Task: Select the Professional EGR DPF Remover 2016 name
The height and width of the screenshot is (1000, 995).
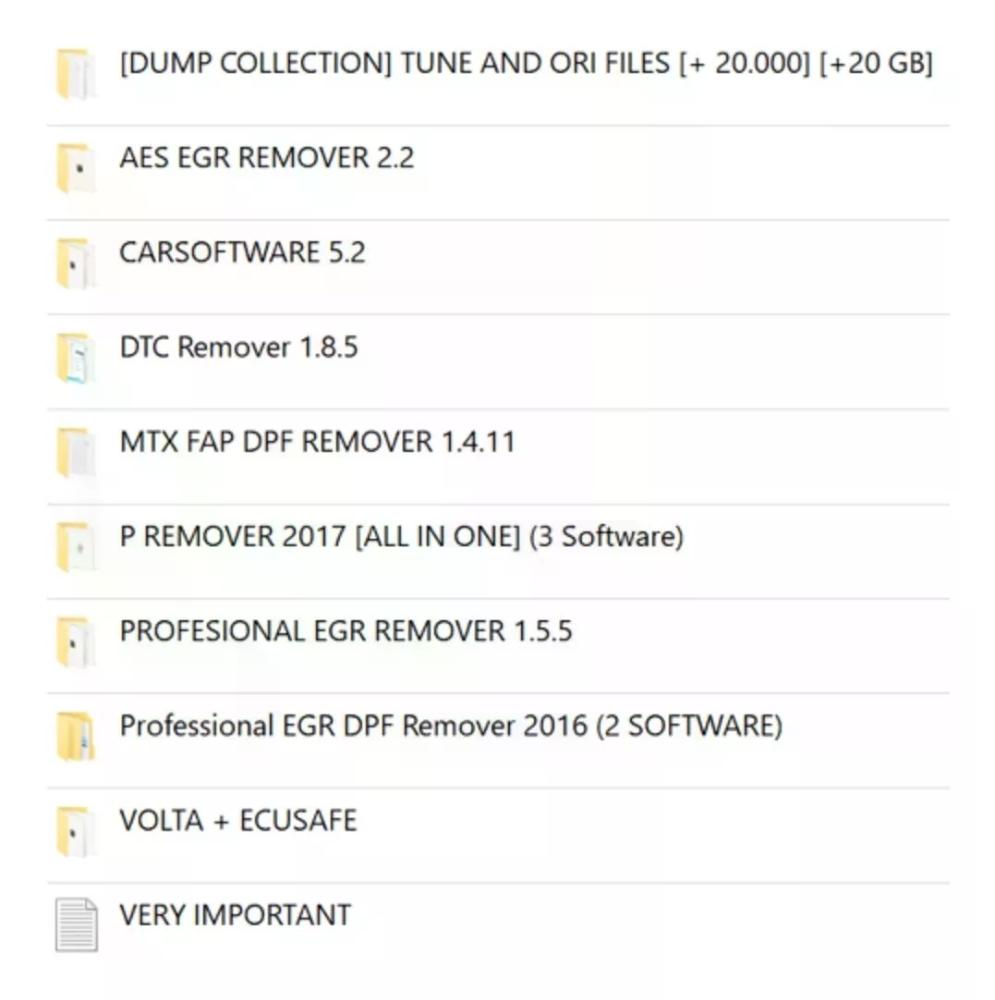Action: pyautogui.click(x=450, y=725)
